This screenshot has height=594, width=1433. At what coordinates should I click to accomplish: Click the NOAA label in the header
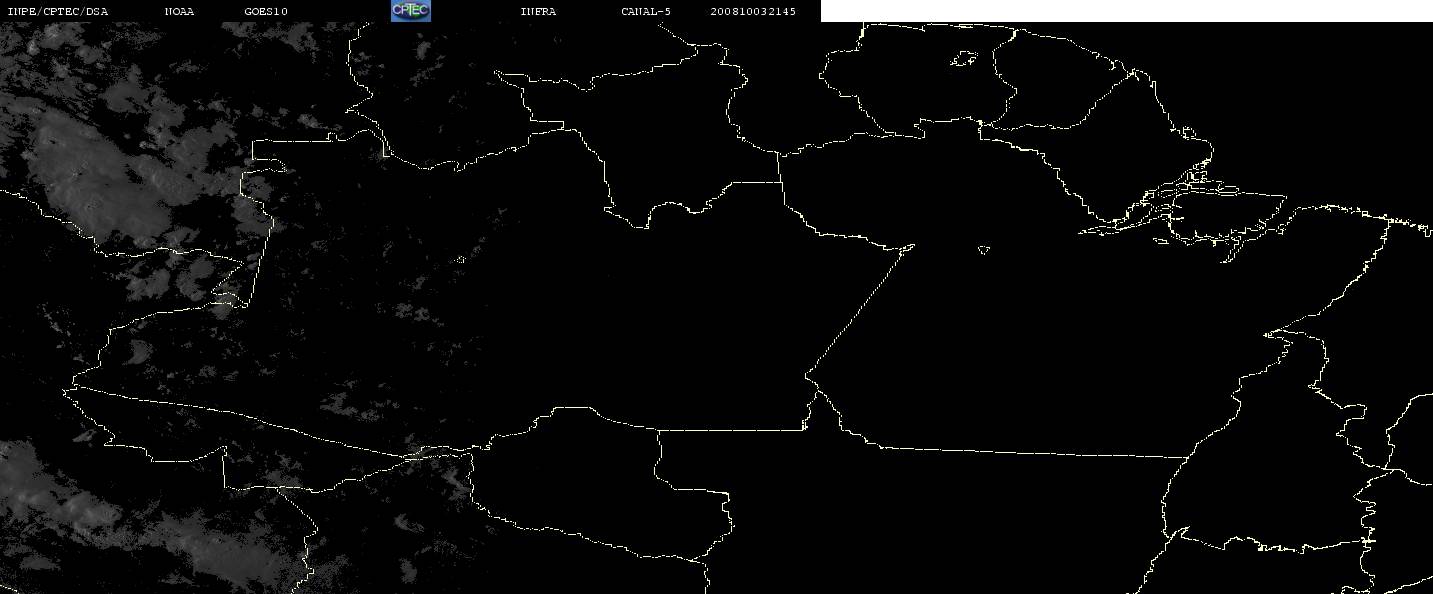click(x=179, y=12)
